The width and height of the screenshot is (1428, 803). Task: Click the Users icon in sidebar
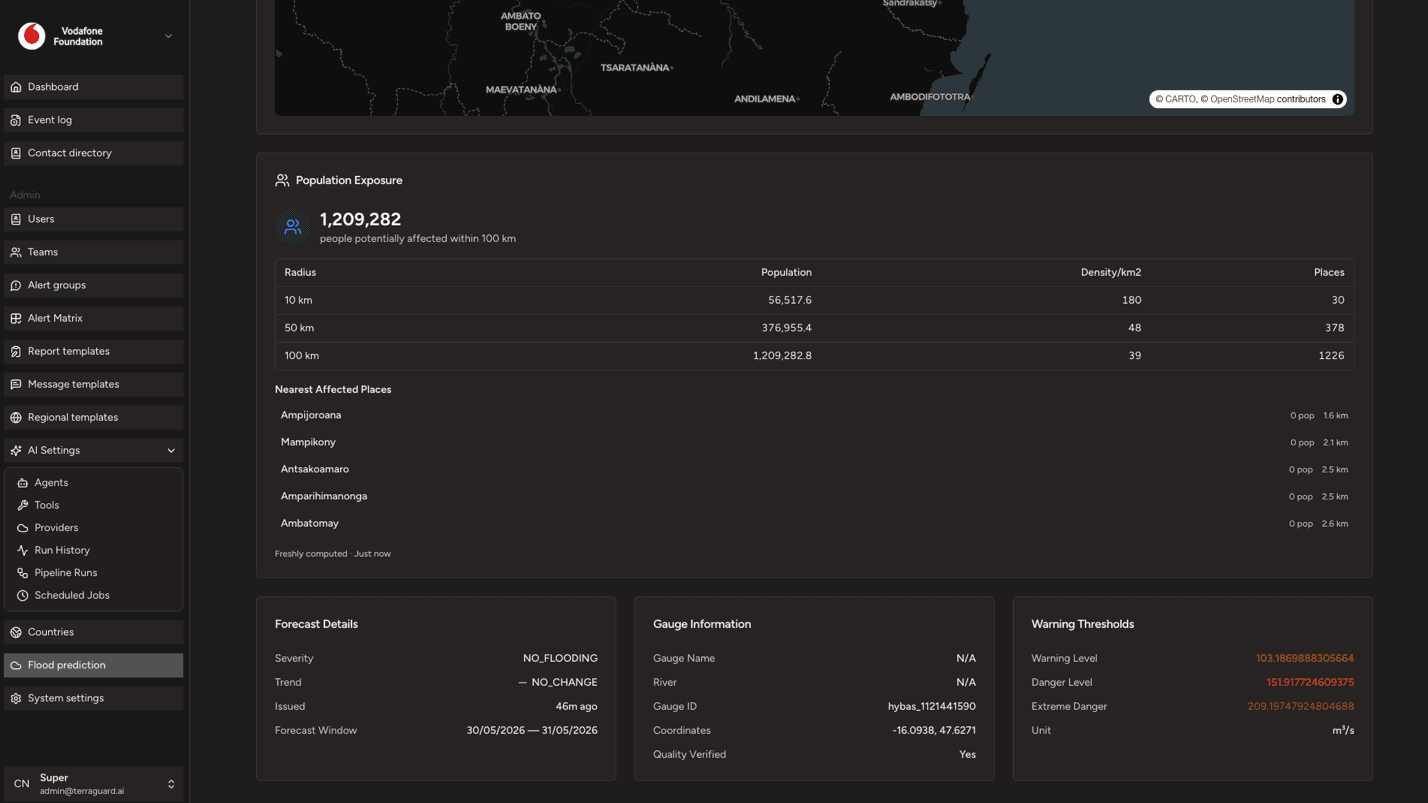tap(16, 219)
